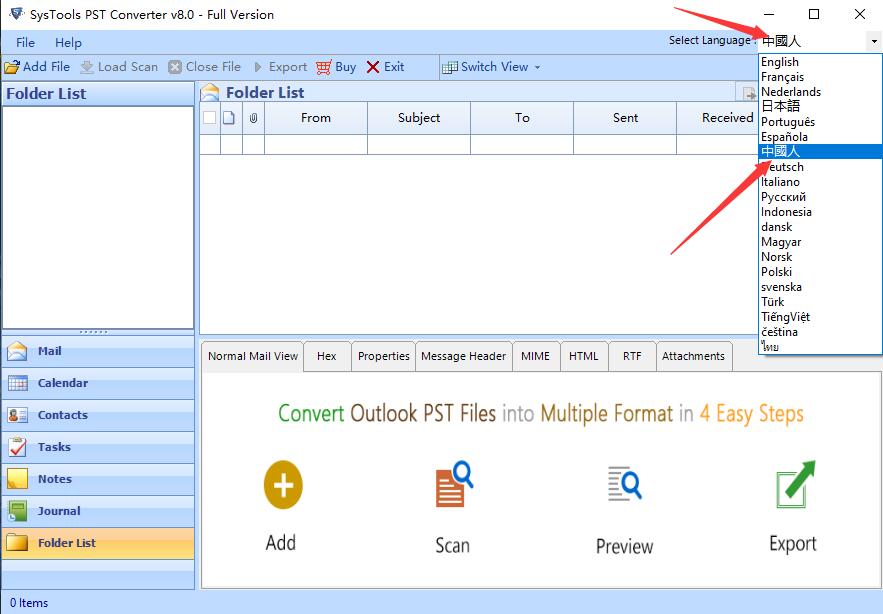Click the attachment paperclip column icon

253,118
